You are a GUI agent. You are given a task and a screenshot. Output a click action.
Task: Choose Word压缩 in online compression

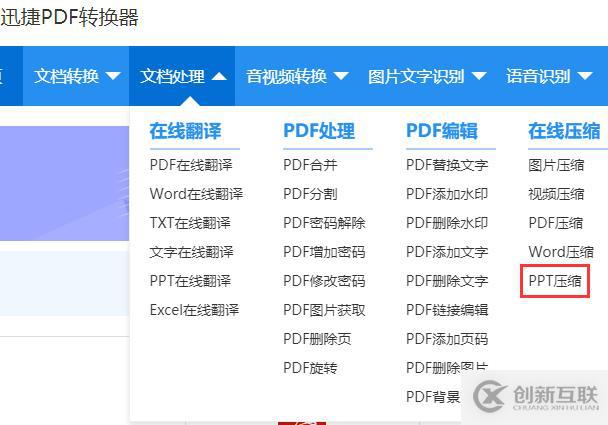(561, 252)
